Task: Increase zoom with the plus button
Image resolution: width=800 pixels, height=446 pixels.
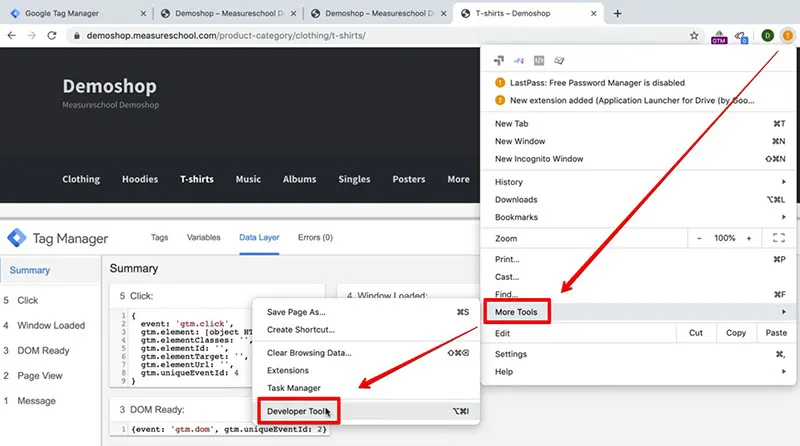Action: point(749,238)
